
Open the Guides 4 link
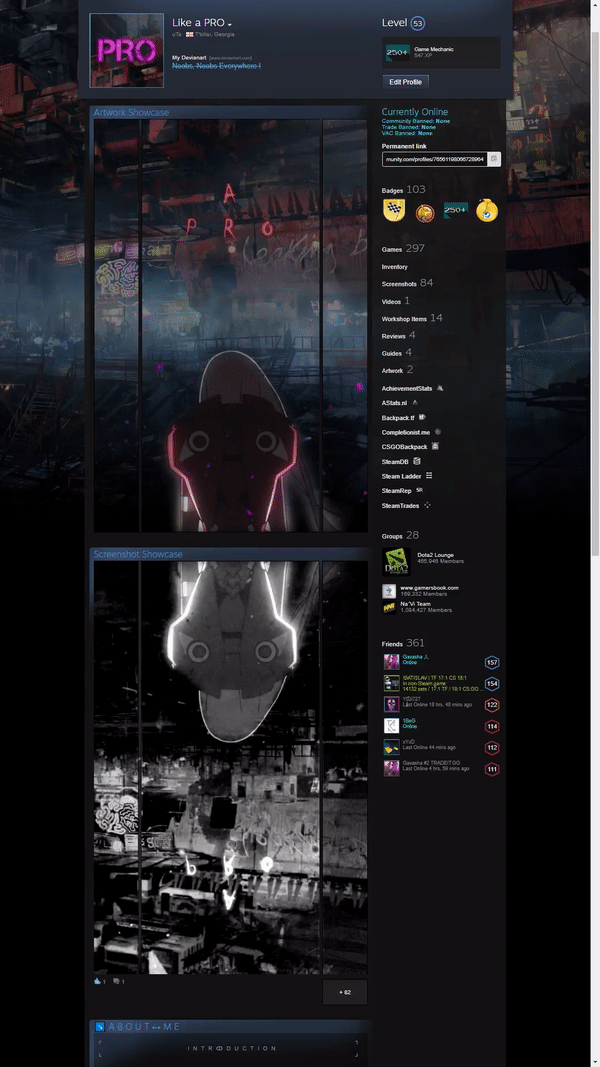coord(397,352)
